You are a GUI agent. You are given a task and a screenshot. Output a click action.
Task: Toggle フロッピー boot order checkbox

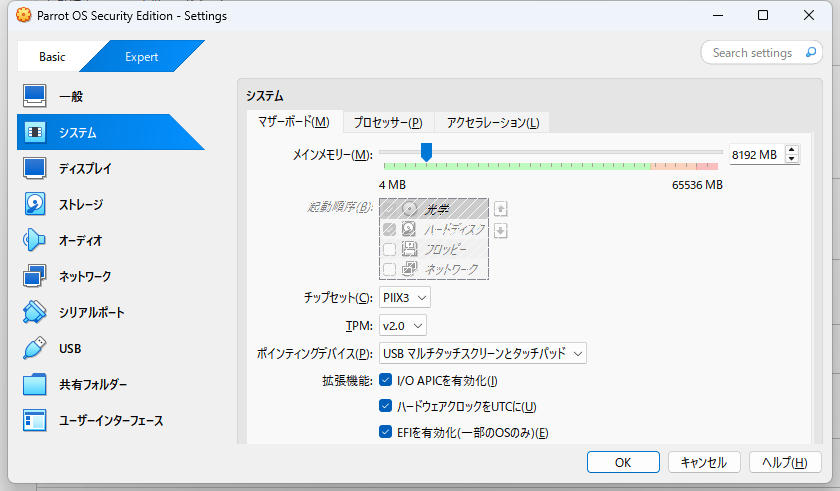[389, 249]
